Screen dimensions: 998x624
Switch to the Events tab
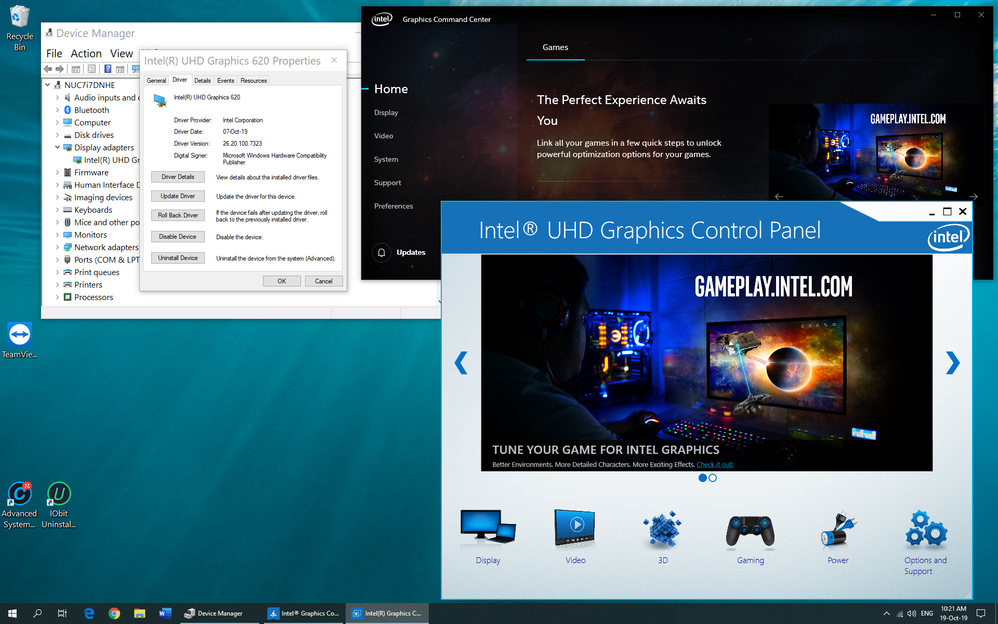click(225, 80)
